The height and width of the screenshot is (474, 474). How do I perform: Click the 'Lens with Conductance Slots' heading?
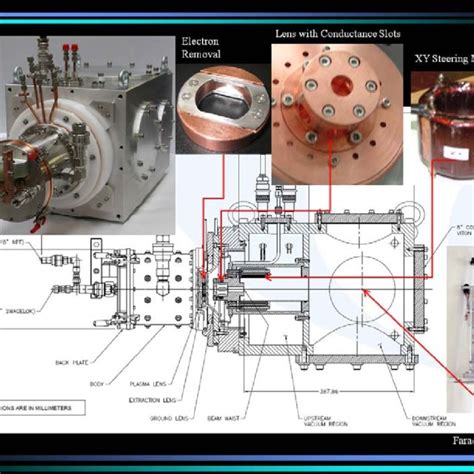click(x=338, y=34)
